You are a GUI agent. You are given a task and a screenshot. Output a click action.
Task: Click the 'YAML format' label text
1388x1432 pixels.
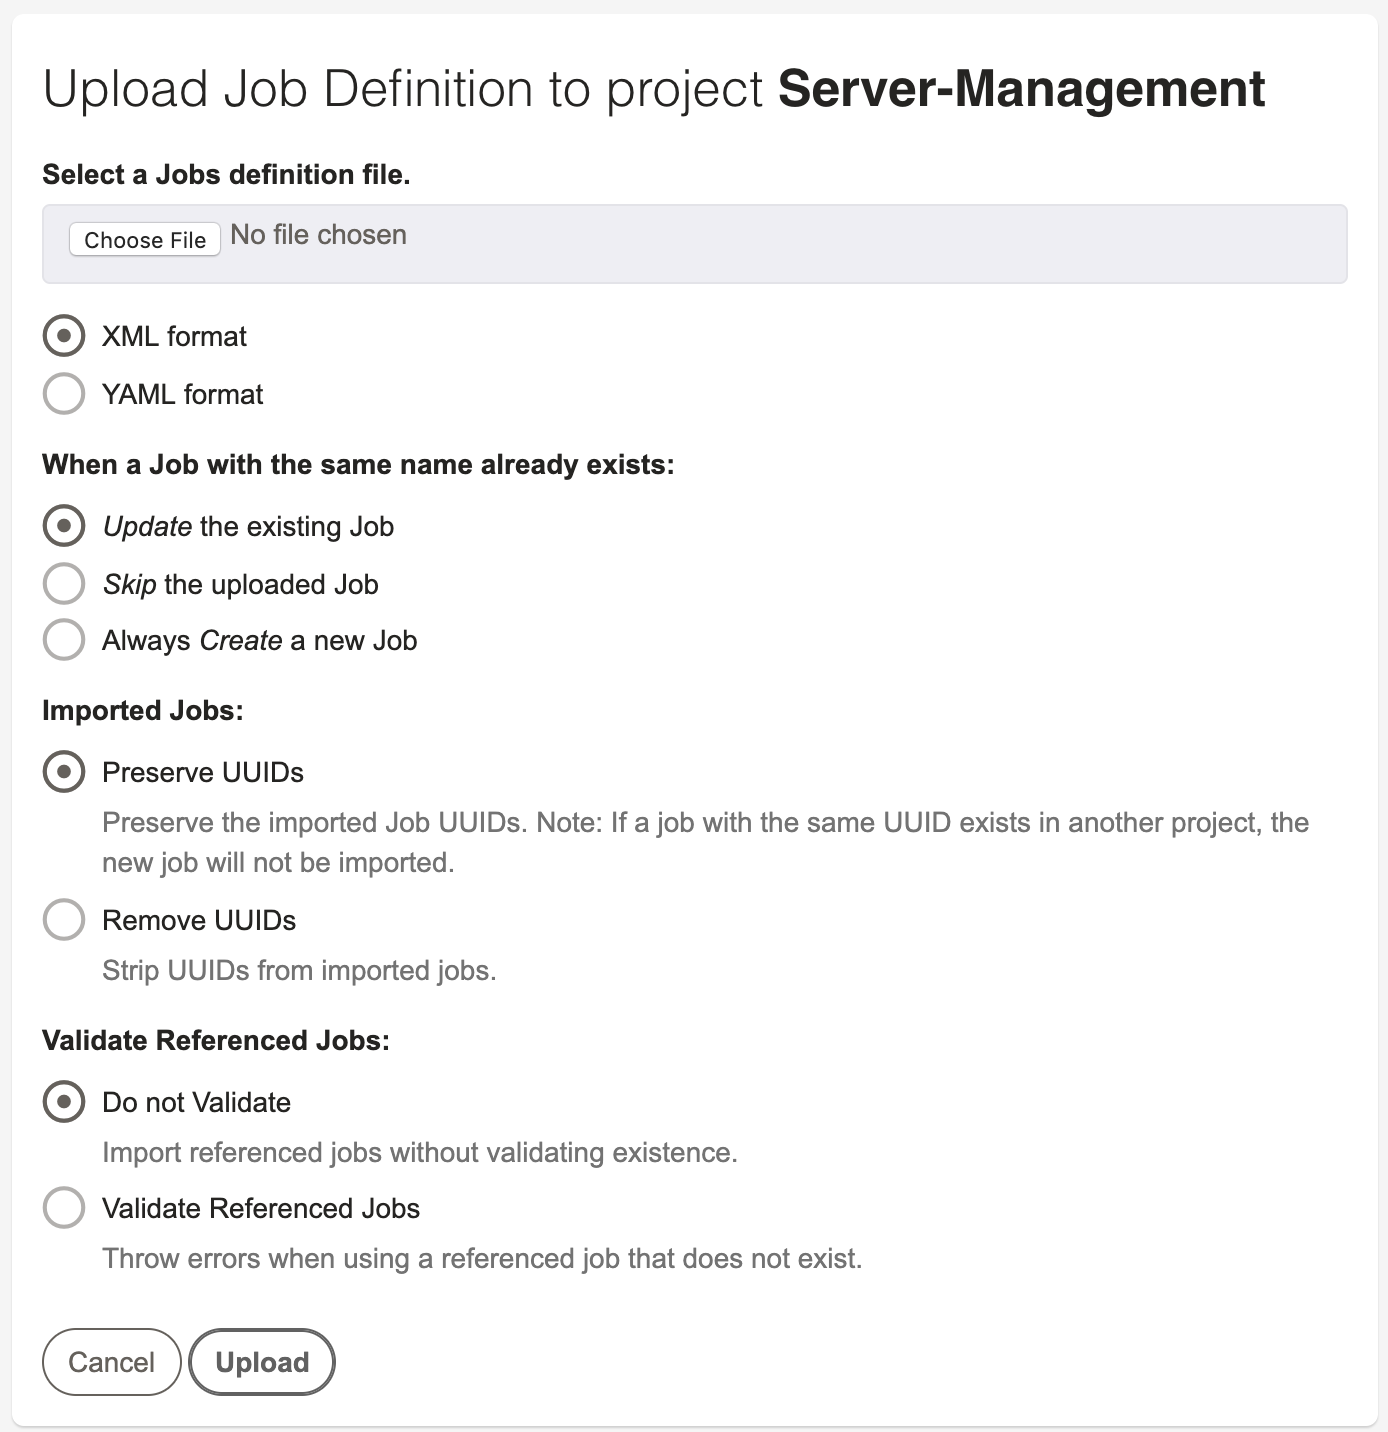tap(181, 393)
